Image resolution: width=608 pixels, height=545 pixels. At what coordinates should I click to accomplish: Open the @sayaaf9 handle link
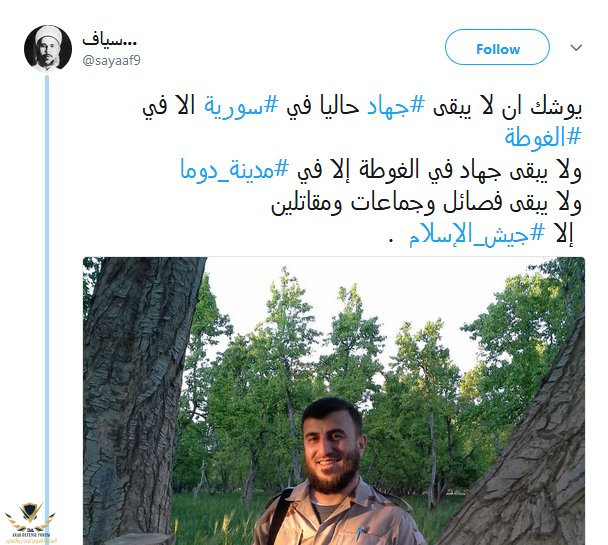(111, 60)
